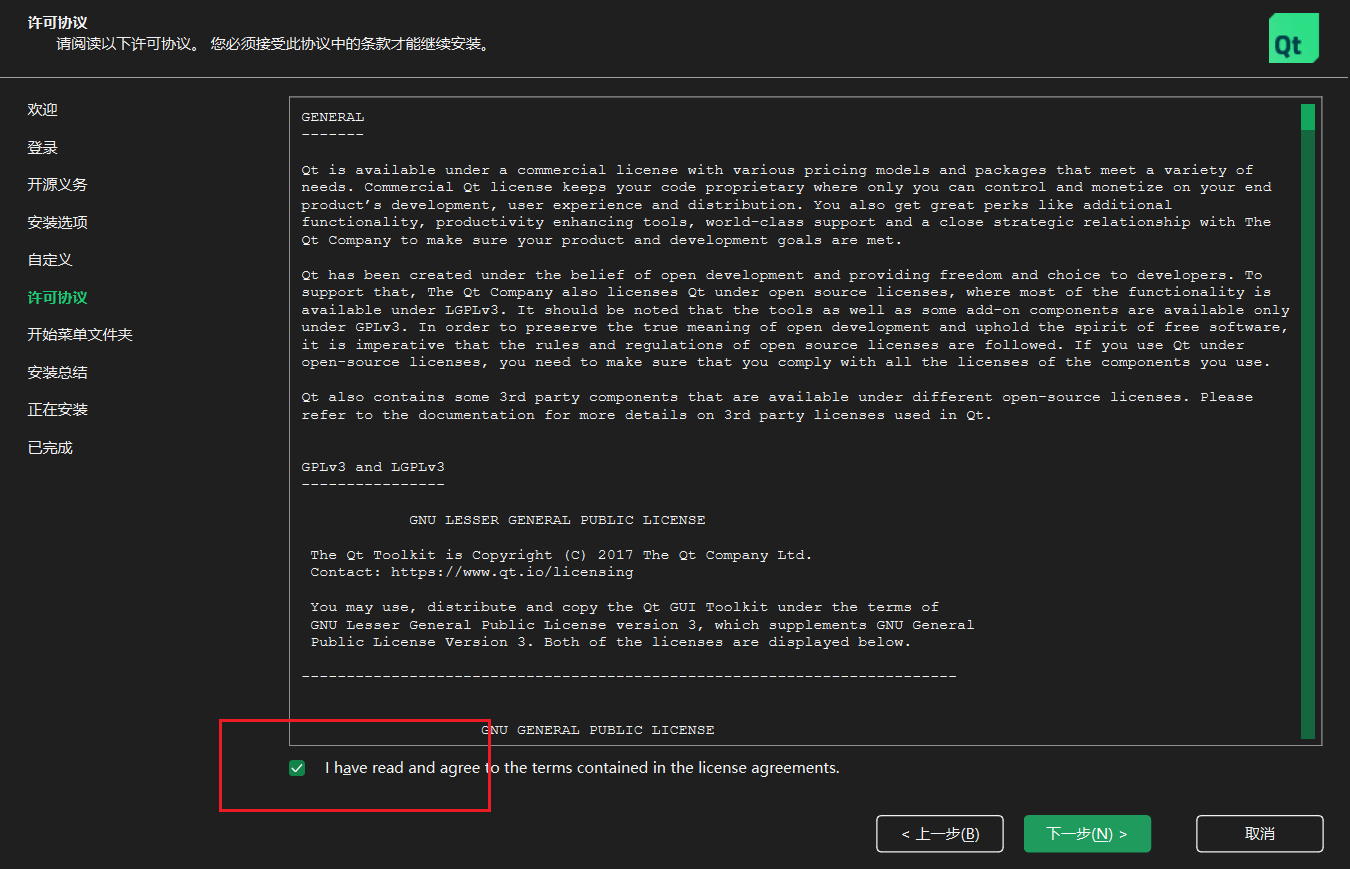The width and height of the screenshot is (1350, 869).
Task: Select 开源义务 step in sidebar
Action: 58,185
